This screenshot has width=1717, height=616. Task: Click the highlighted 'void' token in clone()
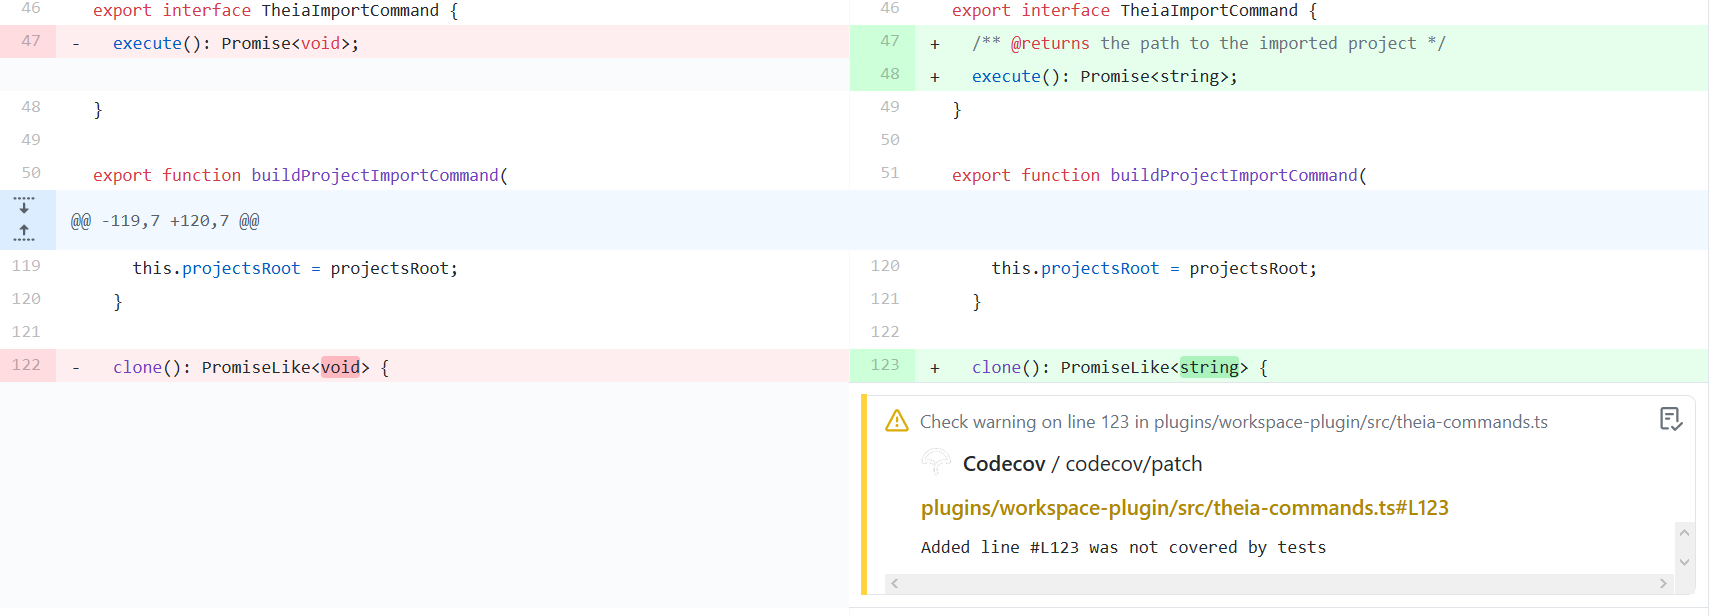pos(340,367)
